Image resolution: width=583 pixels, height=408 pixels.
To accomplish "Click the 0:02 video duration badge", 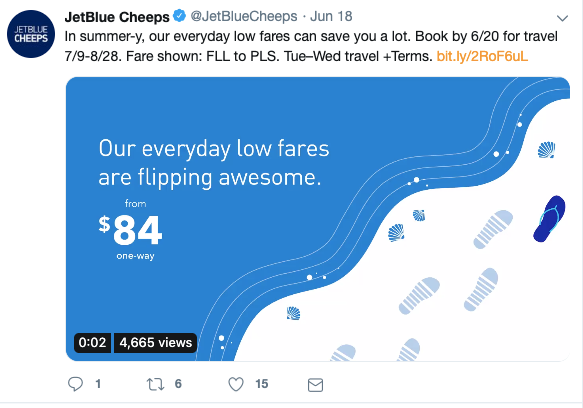I will pyautogui.click(x=92, y=342).
